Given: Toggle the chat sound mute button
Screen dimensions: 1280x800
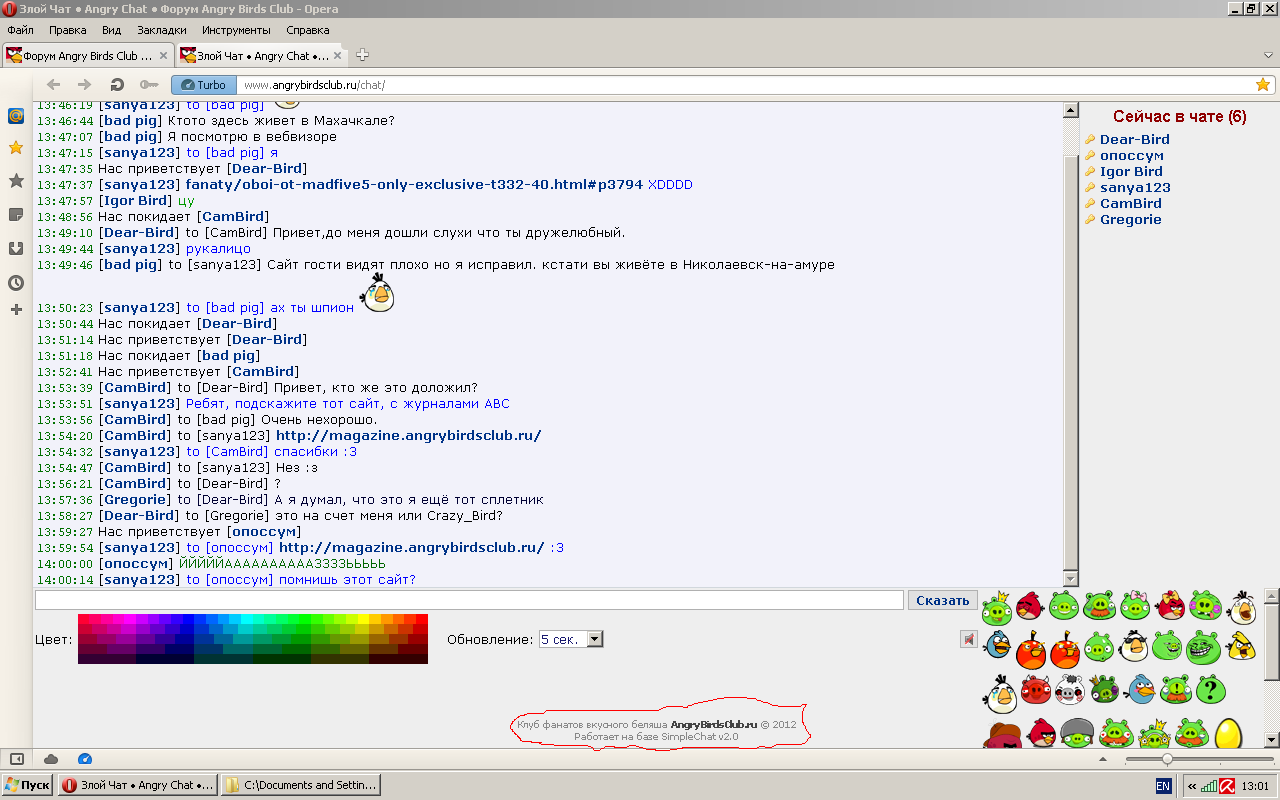Looking at the screenshot, I should 968,639.
